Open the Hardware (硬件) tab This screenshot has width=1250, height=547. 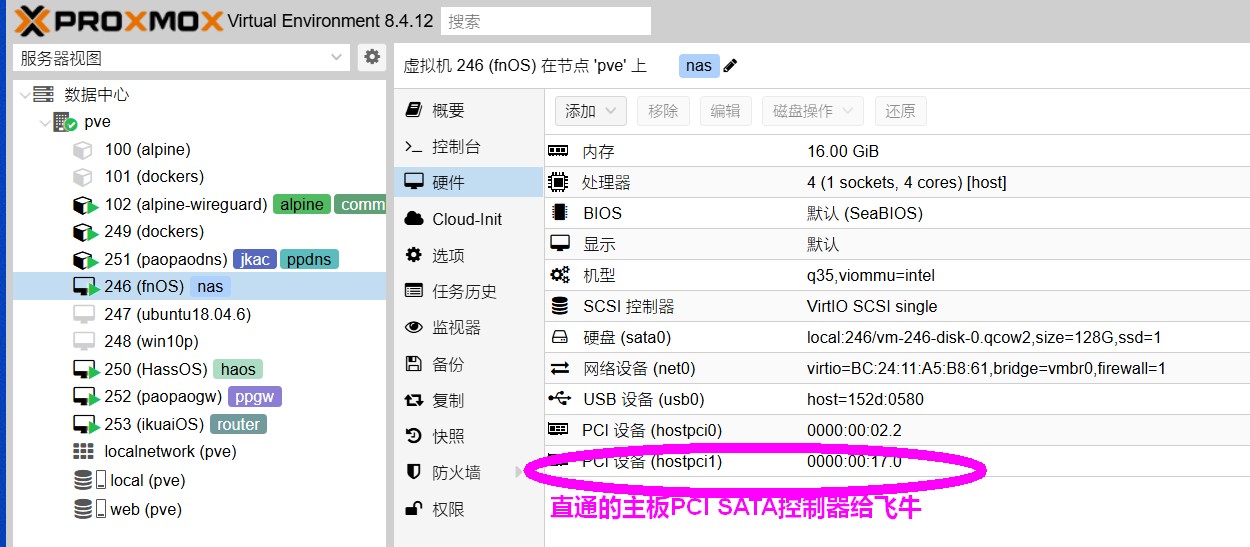tap(468, 183)
